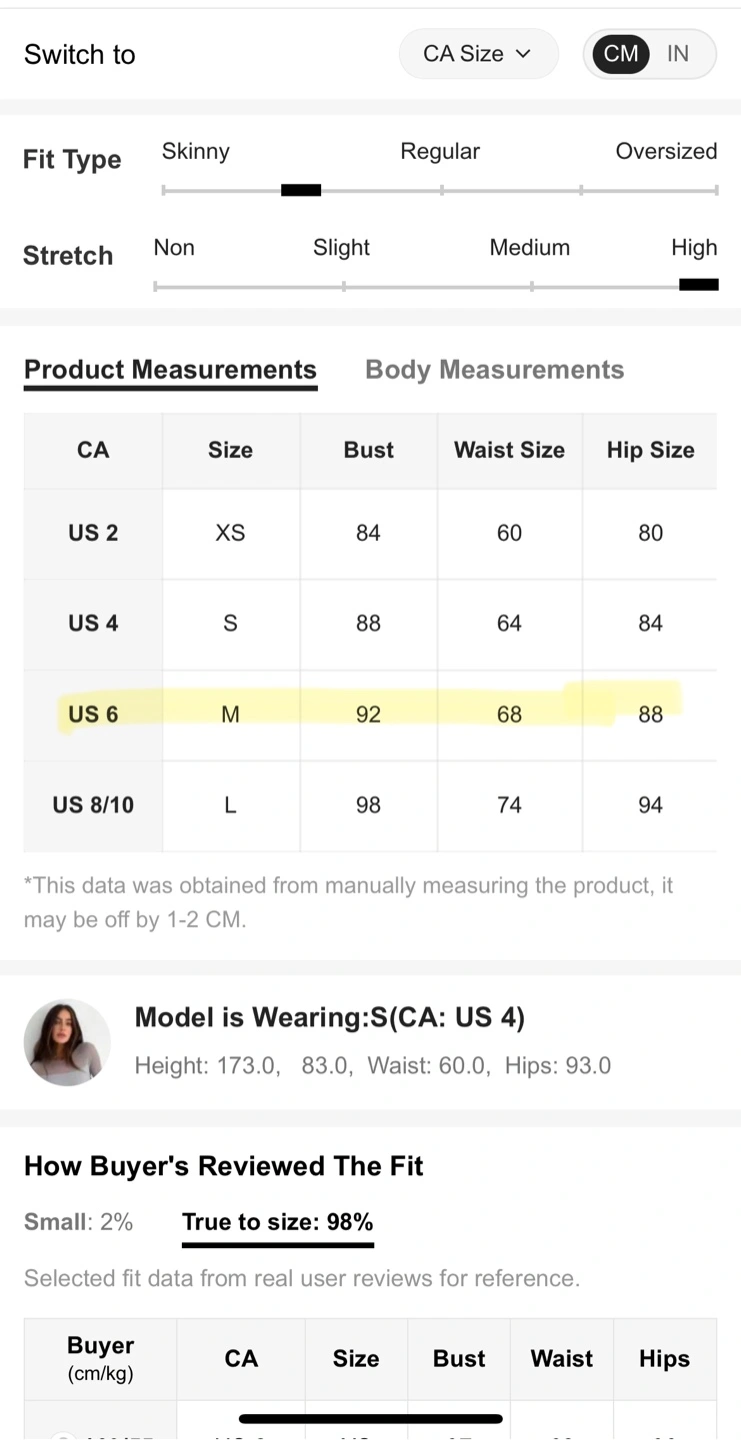Open the CA Size dropdown
This screenshot has width=741, height=1440.
coord(478,54)
